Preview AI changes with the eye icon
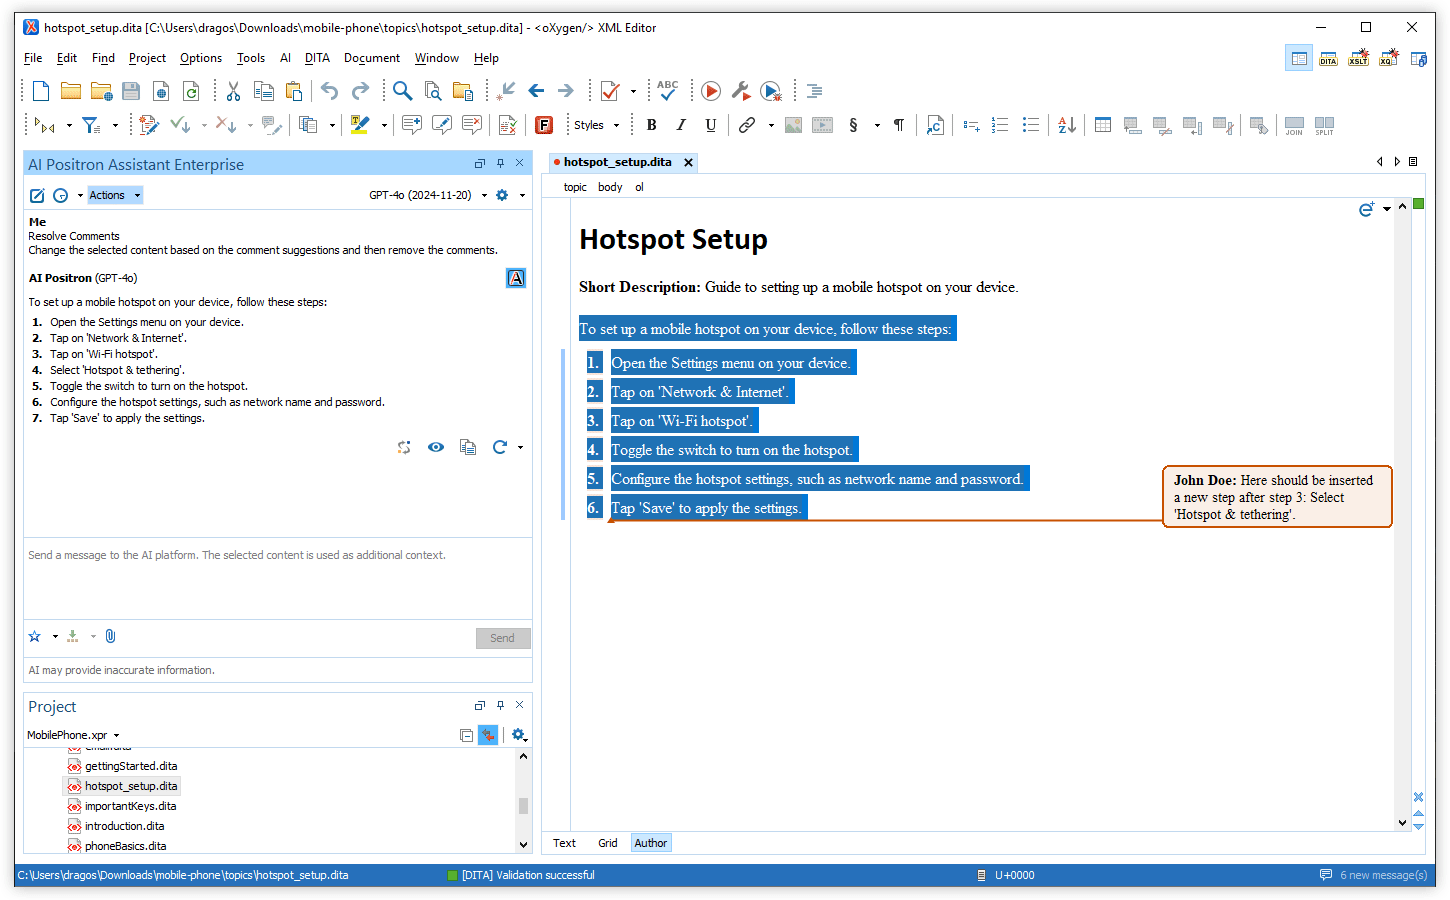1450x900 pixels. pyautogui.click(x=436, y=447)
